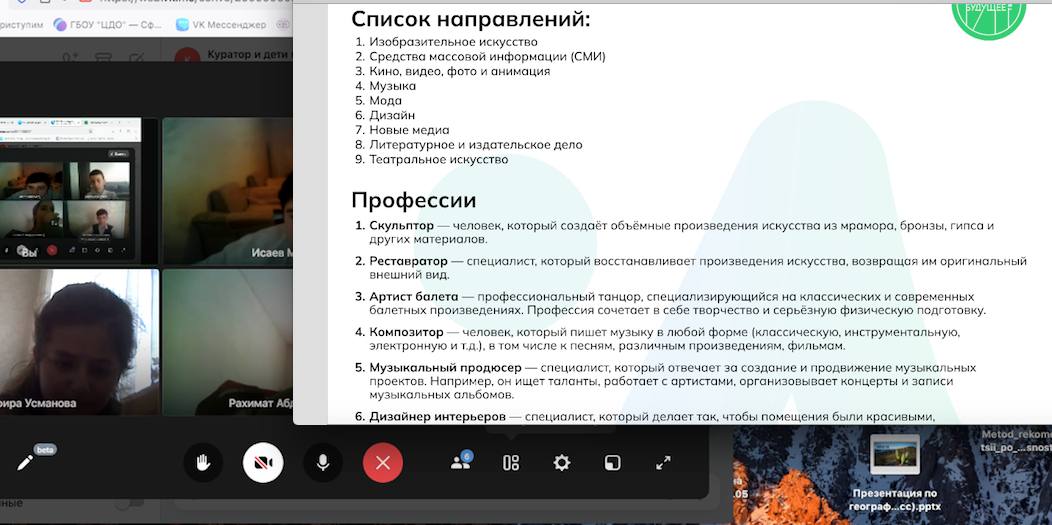
Task: Click the Профессии heading in the document
Action: pos(413,200)
